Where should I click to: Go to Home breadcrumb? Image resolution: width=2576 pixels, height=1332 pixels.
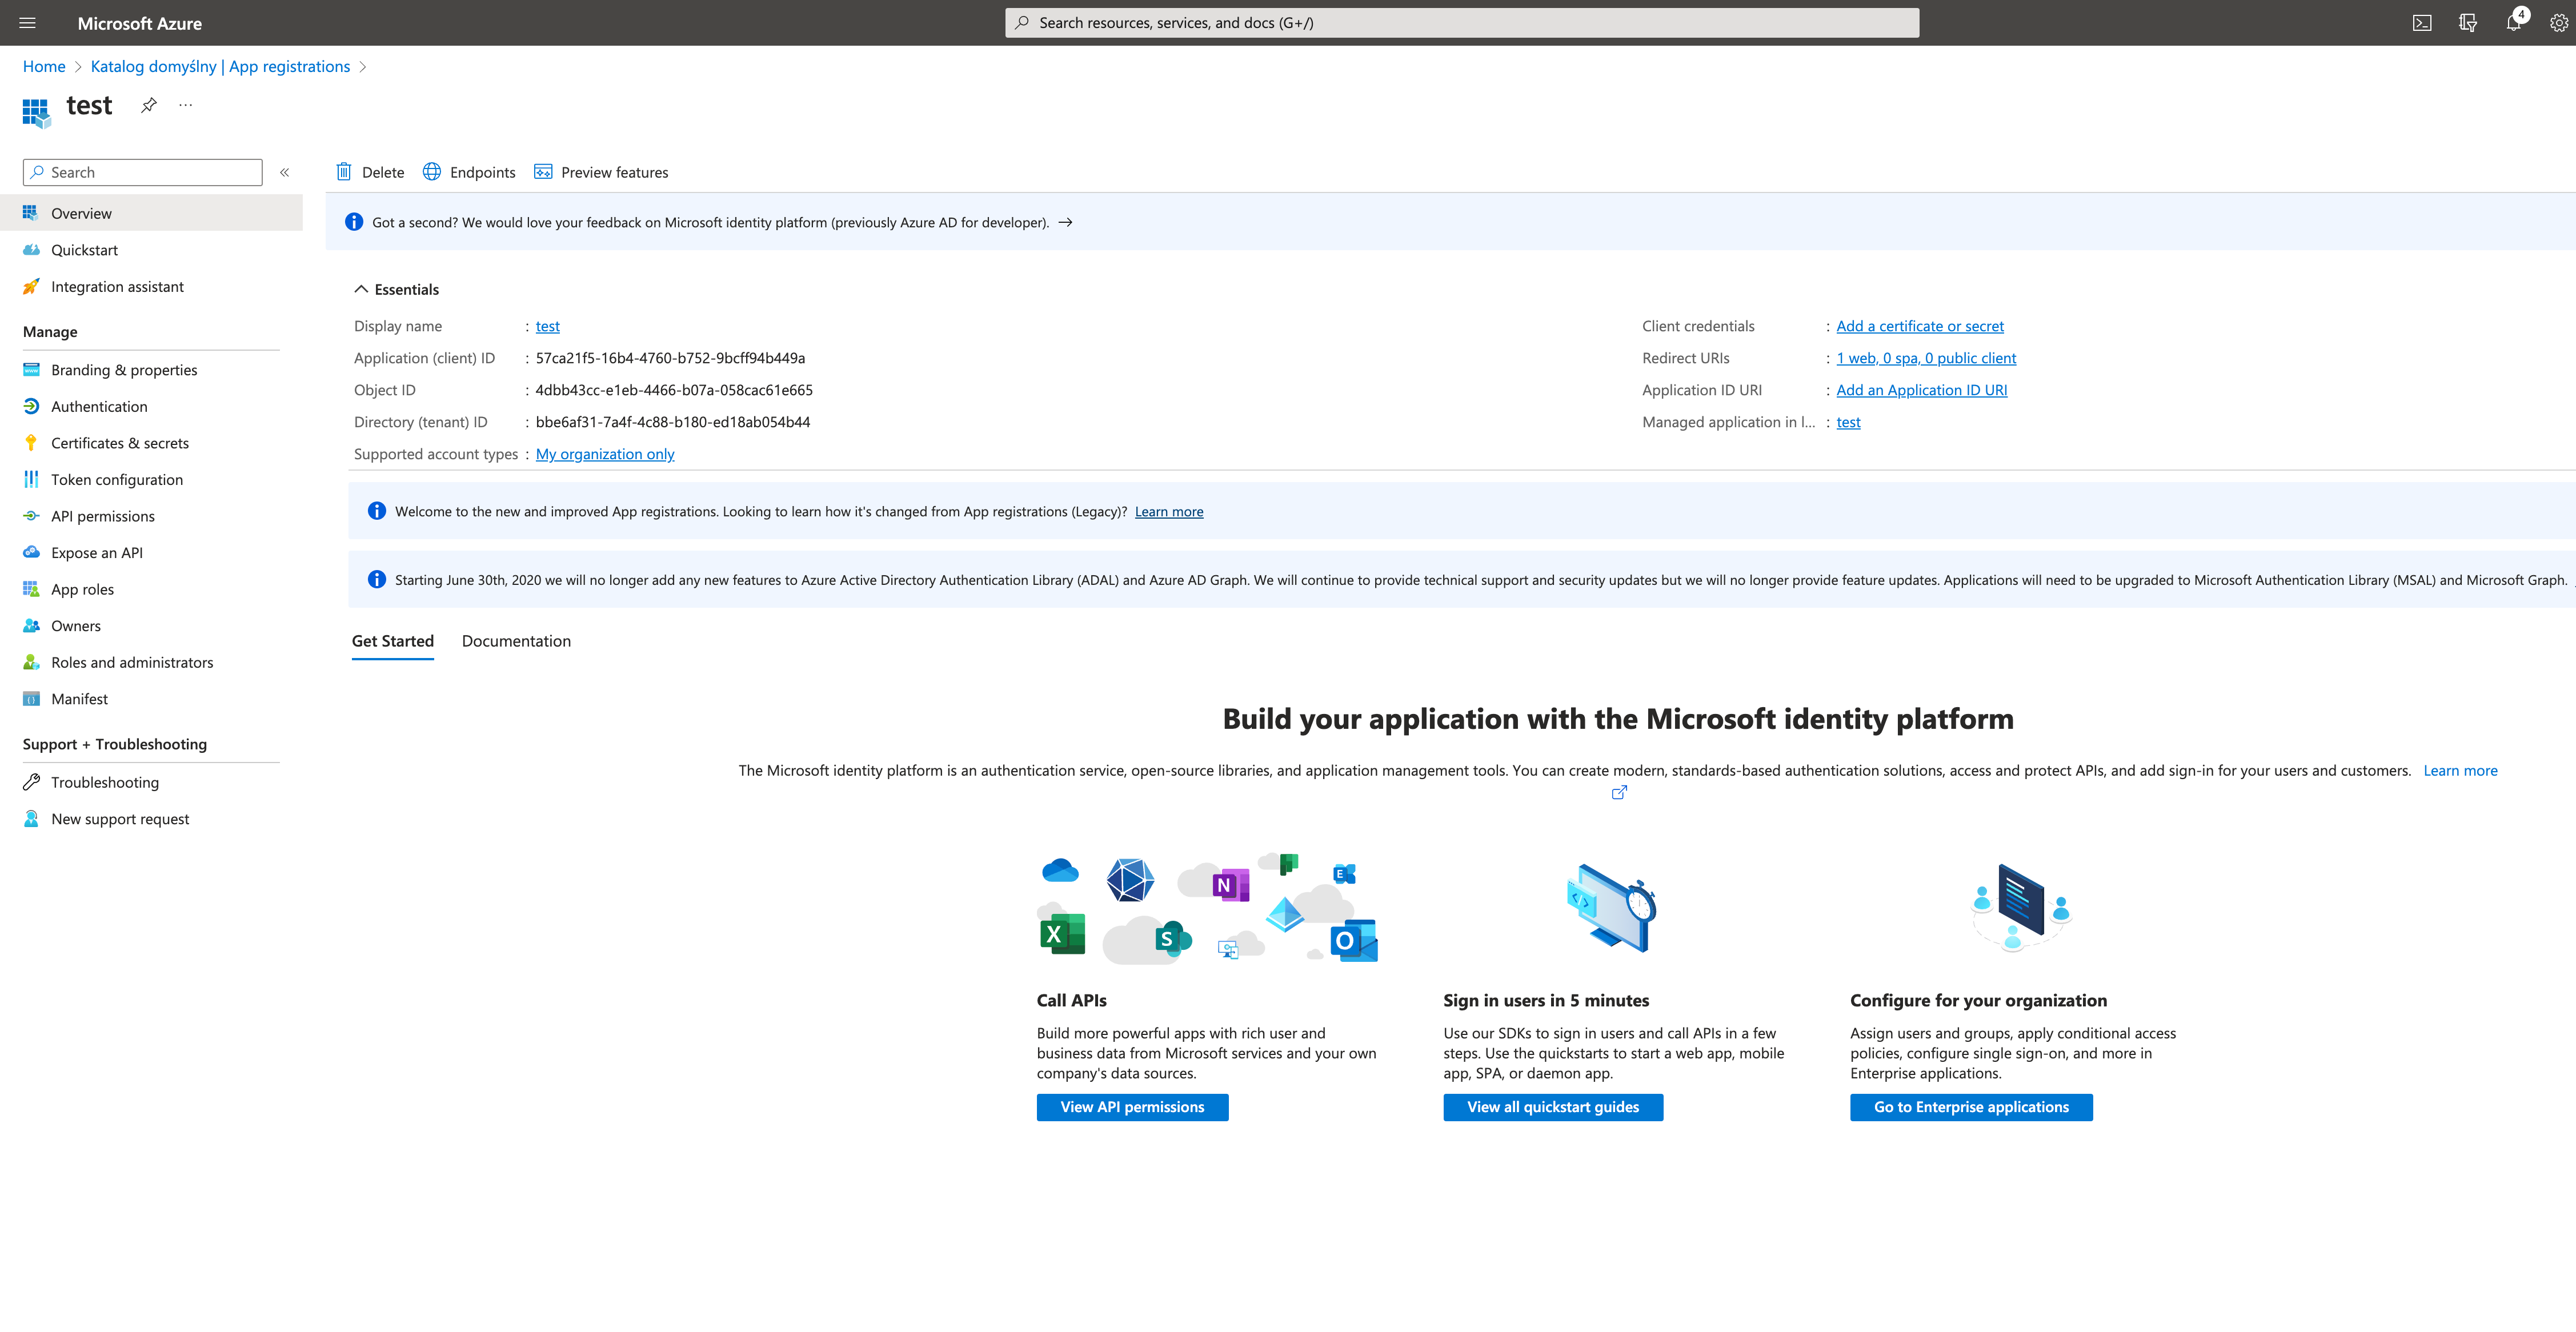click(44, 67)
